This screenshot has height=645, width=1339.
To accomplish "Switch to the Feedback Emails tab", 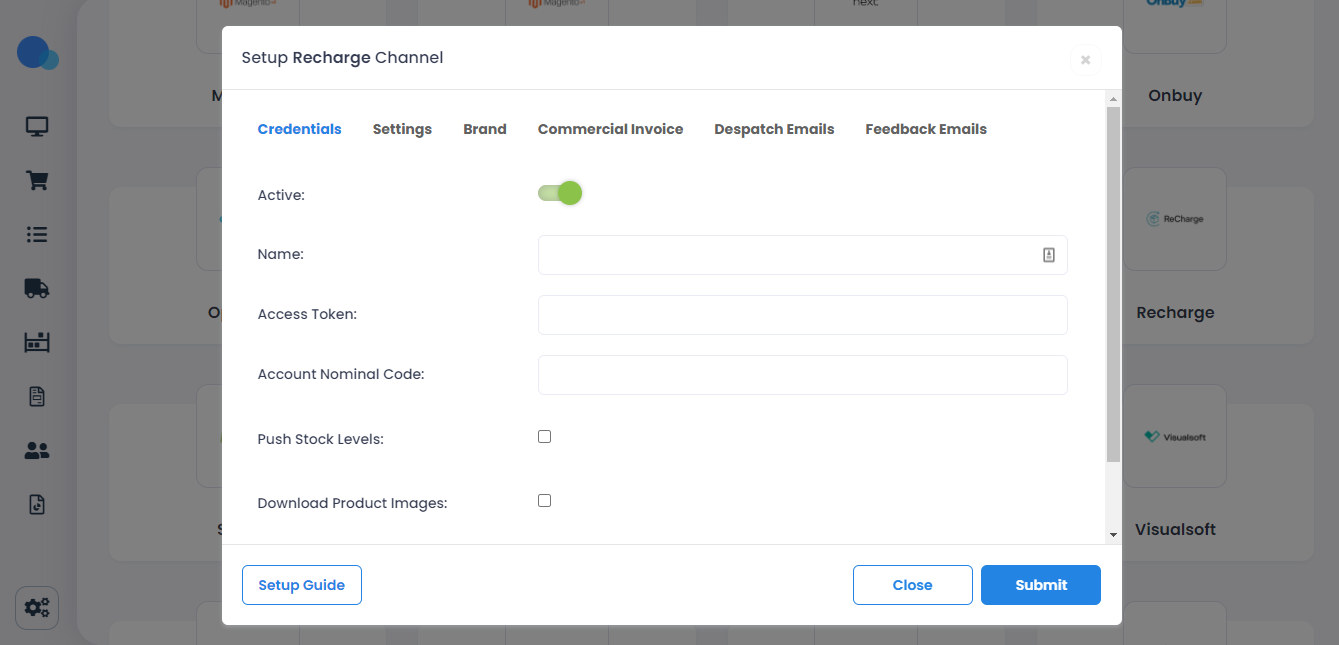I will [926, 129].
